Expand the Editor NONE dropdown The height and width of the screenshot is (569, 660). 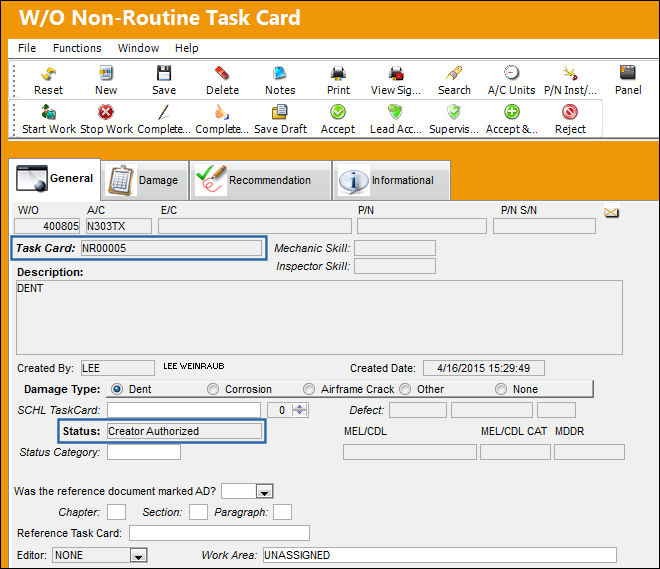[138, 556]
